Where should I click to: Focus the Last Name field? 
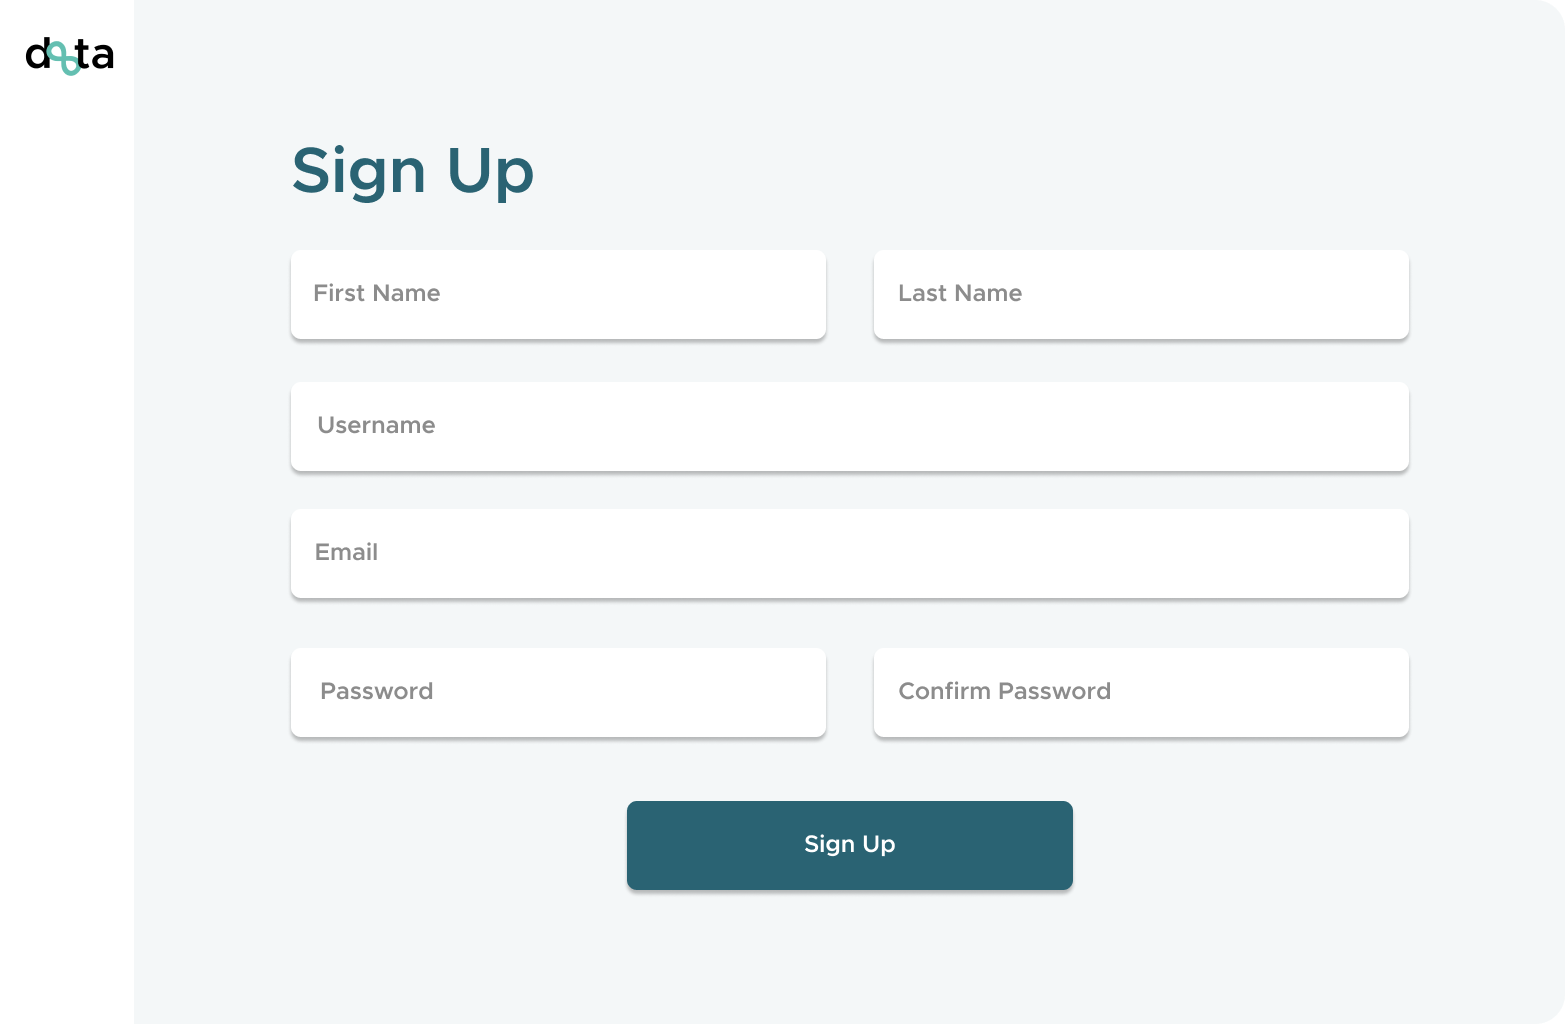coord(1141,294)
